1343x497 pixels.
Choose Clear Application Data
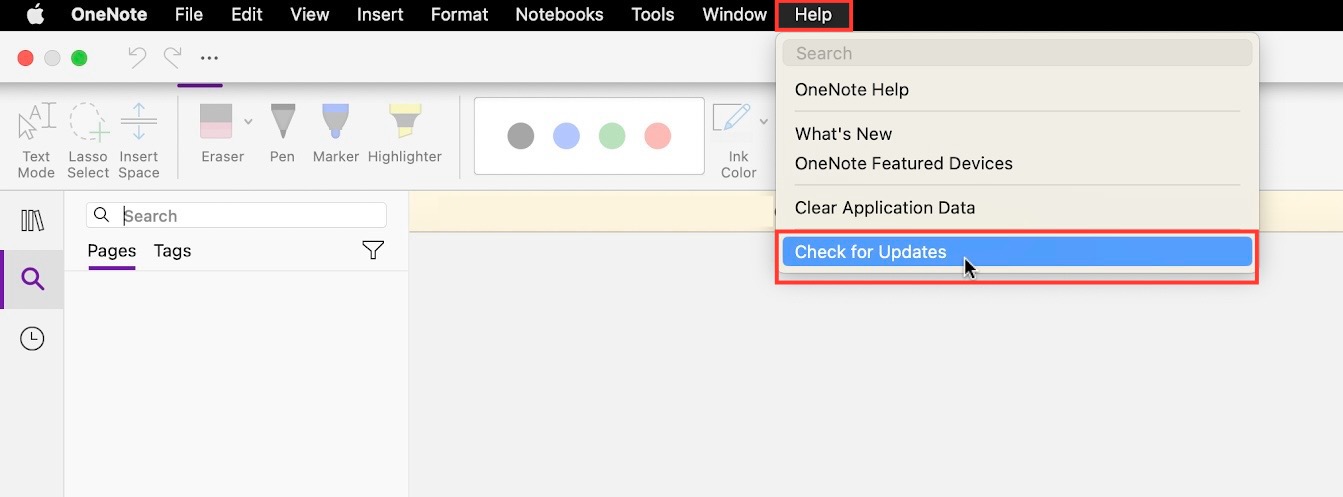pos(1017,207)
